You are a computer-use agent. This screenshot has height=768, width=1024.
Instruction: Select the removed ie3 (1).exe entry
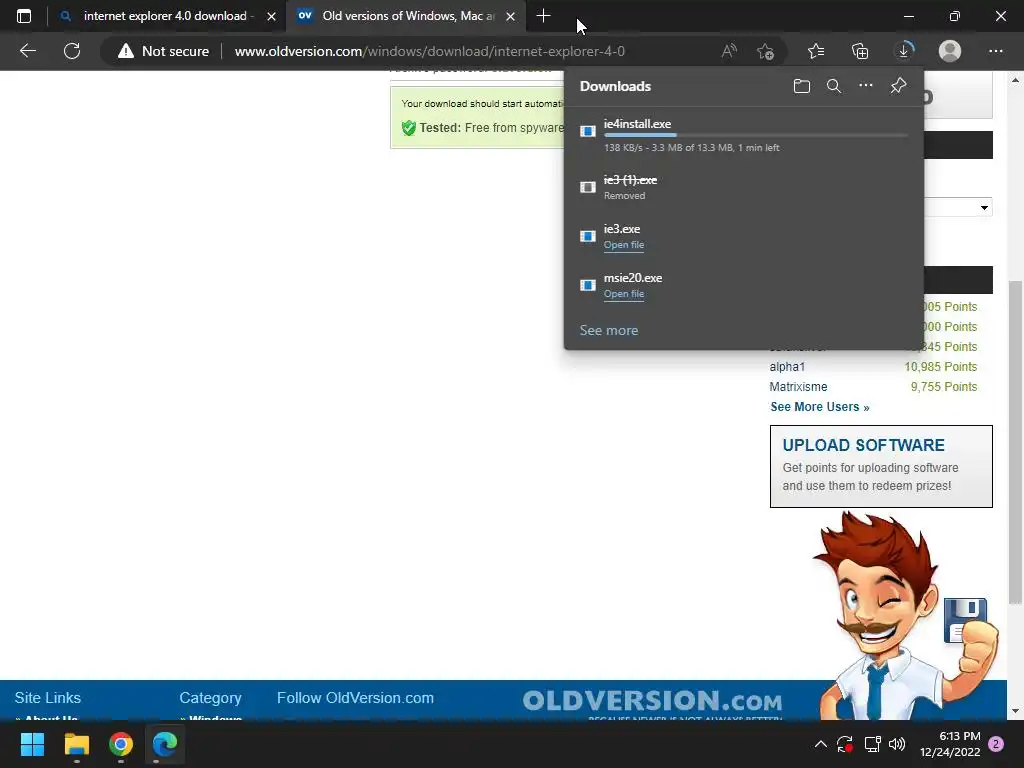pyautogui.click(x=744, y=187)
